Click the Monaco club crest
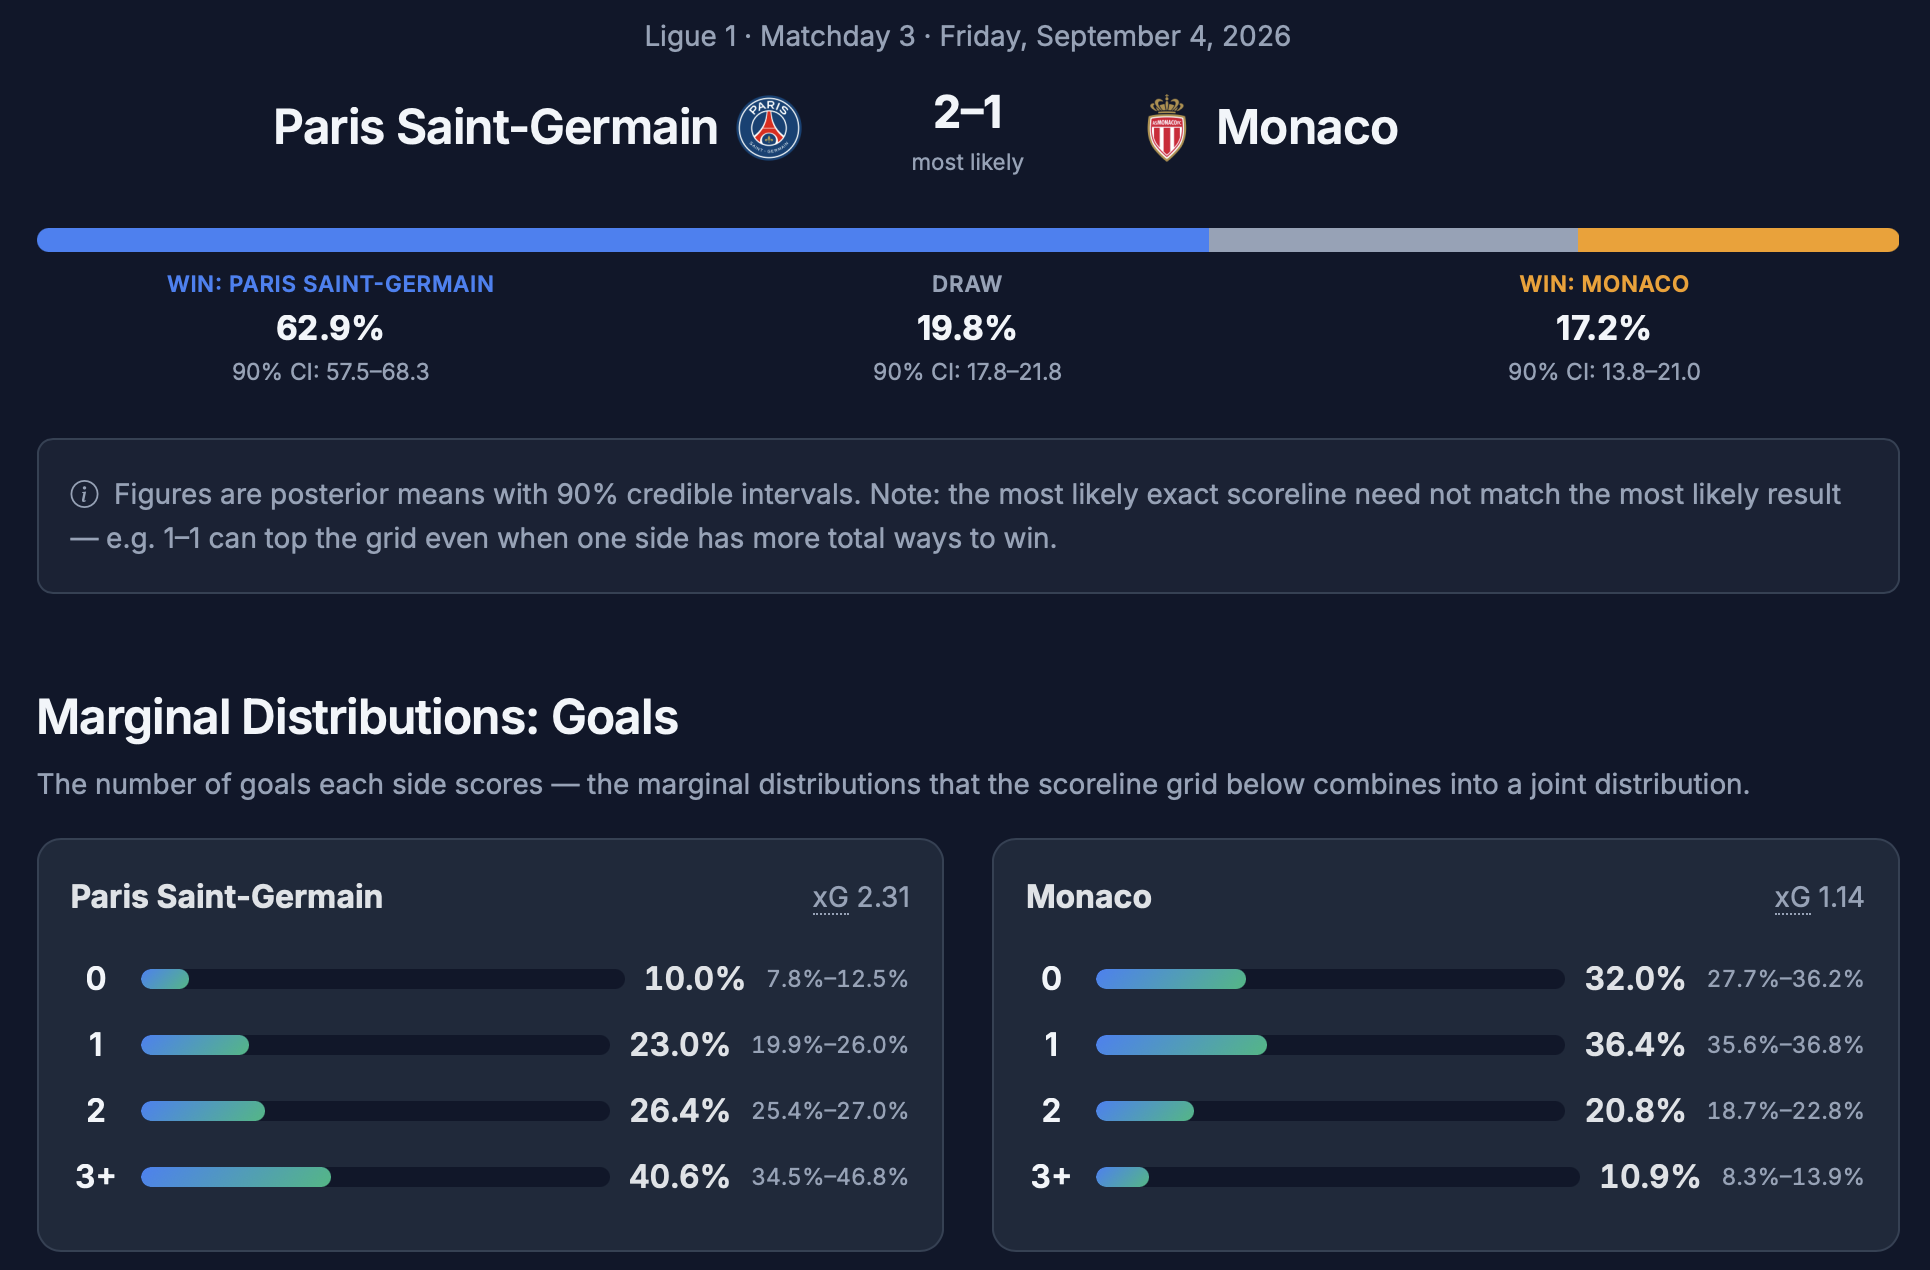This screenshot has height=1270, width=1930. tap(1166, 128)
